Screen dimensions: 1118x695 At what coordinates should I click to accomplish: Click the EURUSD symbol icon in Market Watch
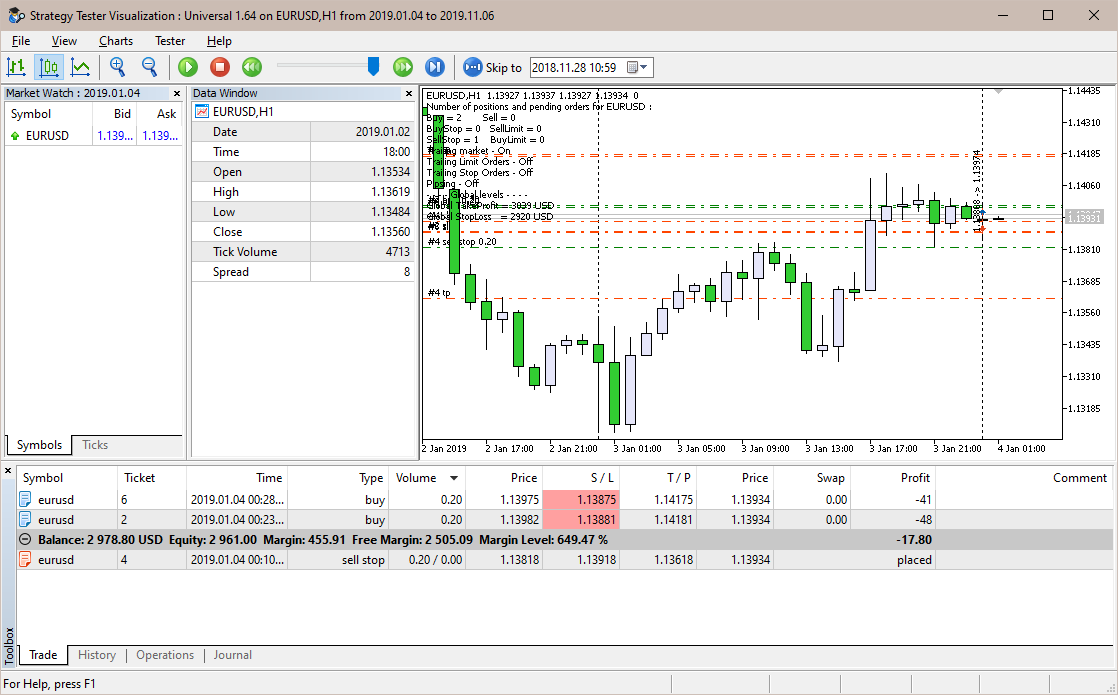14,135
